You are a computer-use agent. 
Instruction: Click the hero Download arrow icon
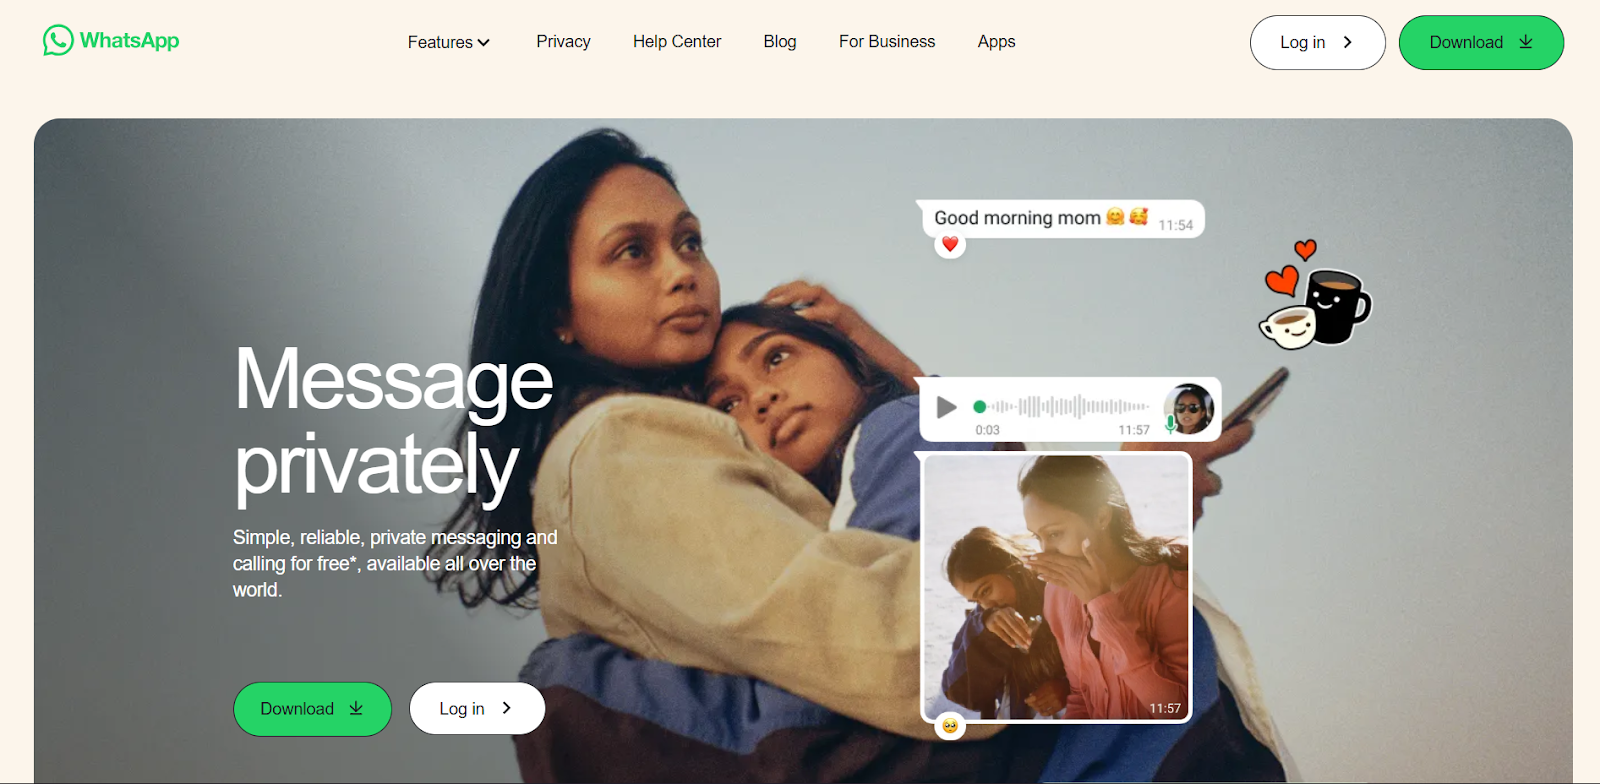[x=356, y=708]
